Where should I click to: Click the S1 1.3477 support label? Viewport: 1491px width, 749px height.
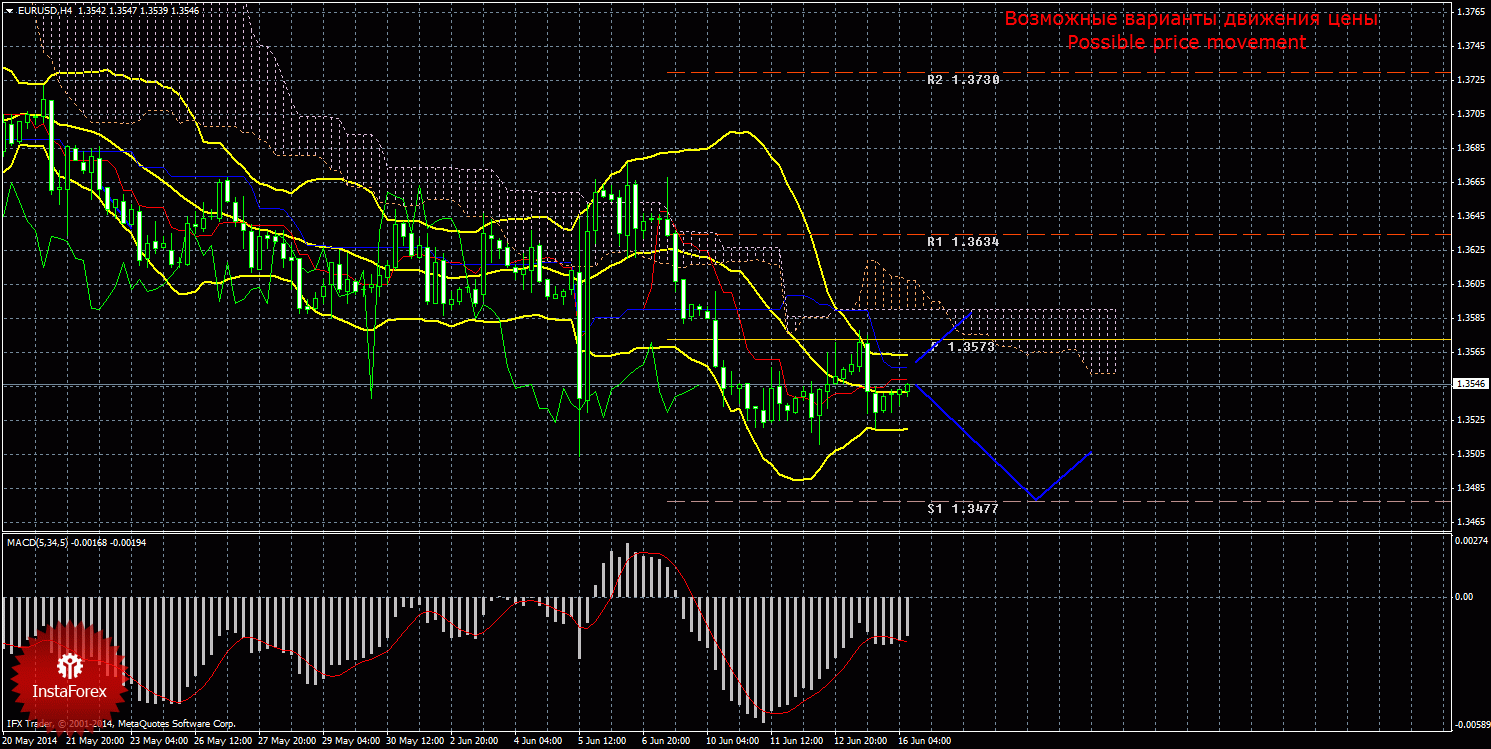click(962, 508)
